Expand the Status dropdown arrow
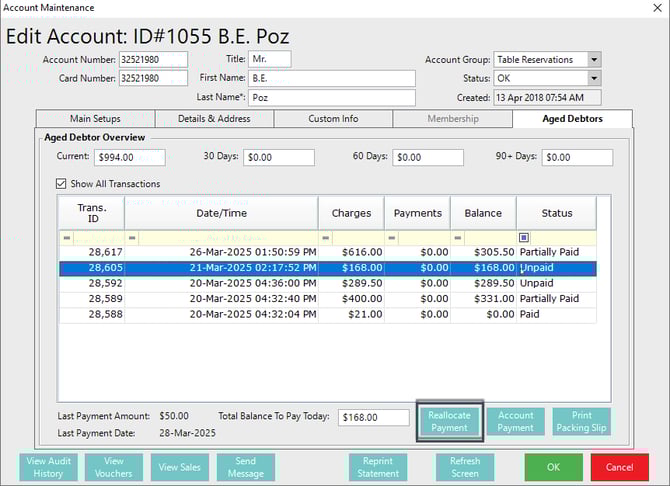Image resolution: width=670 pixels, height=486 pixels. click(594, 78)
